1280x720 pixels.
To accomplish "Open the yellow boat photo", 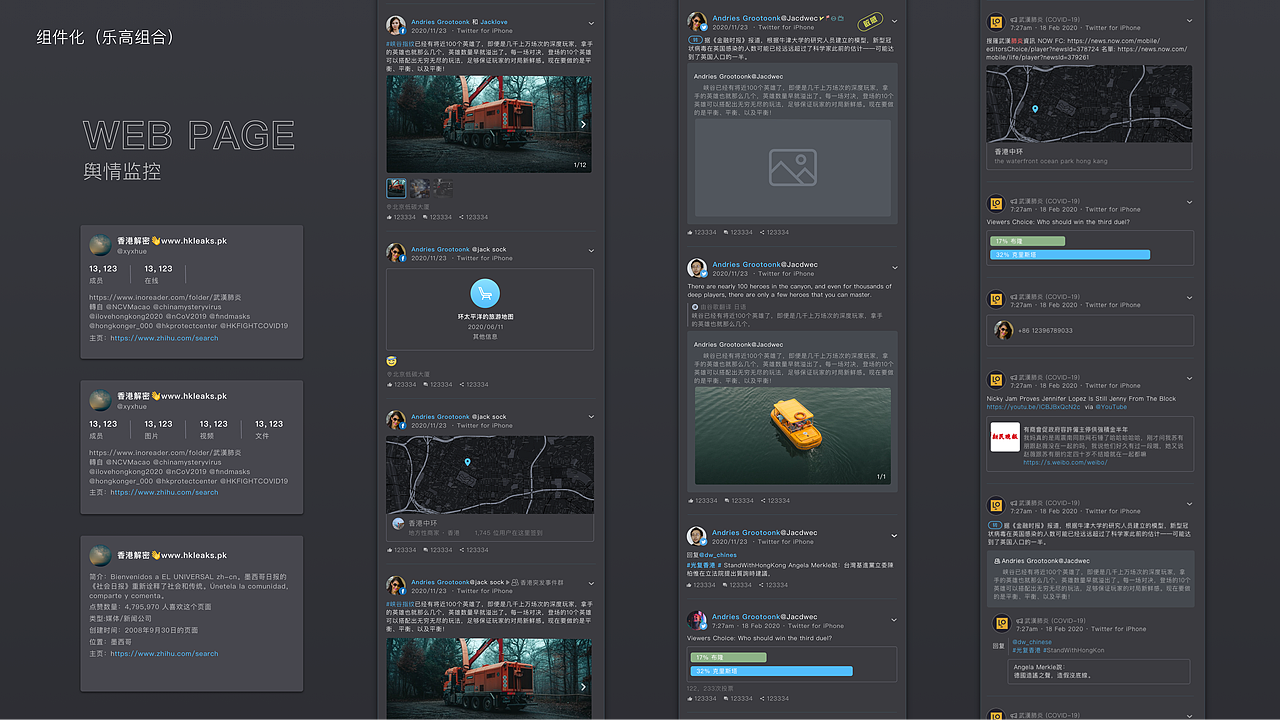I will [793, 436].
